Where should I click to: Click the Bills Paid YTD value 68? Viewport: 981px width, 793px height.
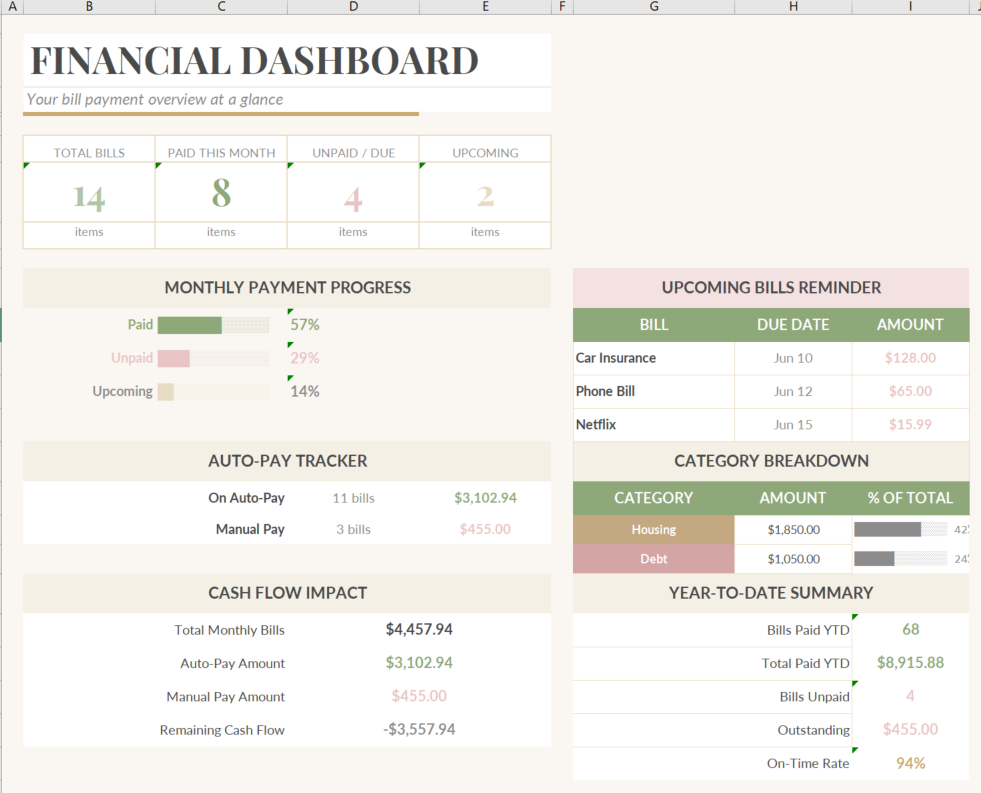(x=910, y=629)
